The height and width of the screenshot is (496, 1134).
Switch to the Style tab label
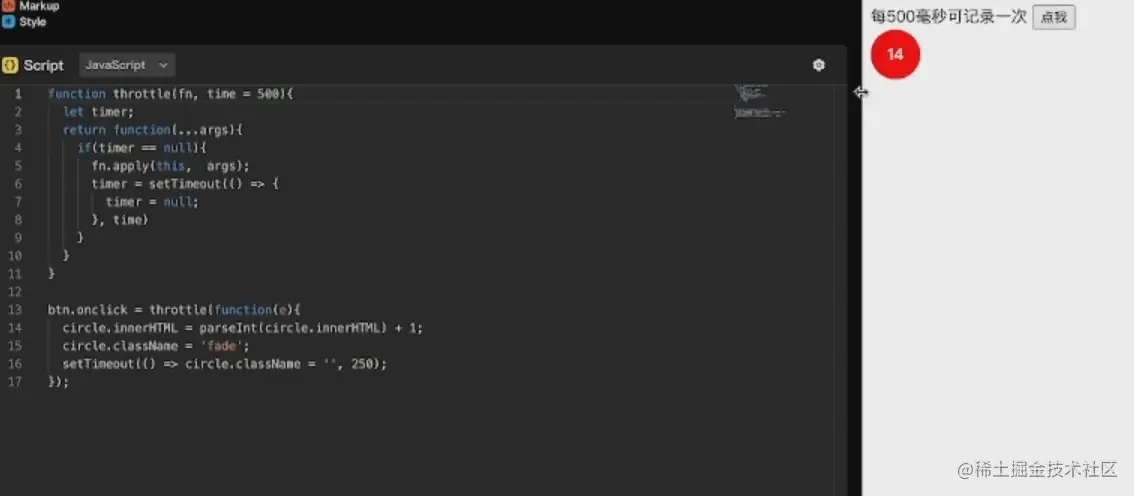click(33, 21)
